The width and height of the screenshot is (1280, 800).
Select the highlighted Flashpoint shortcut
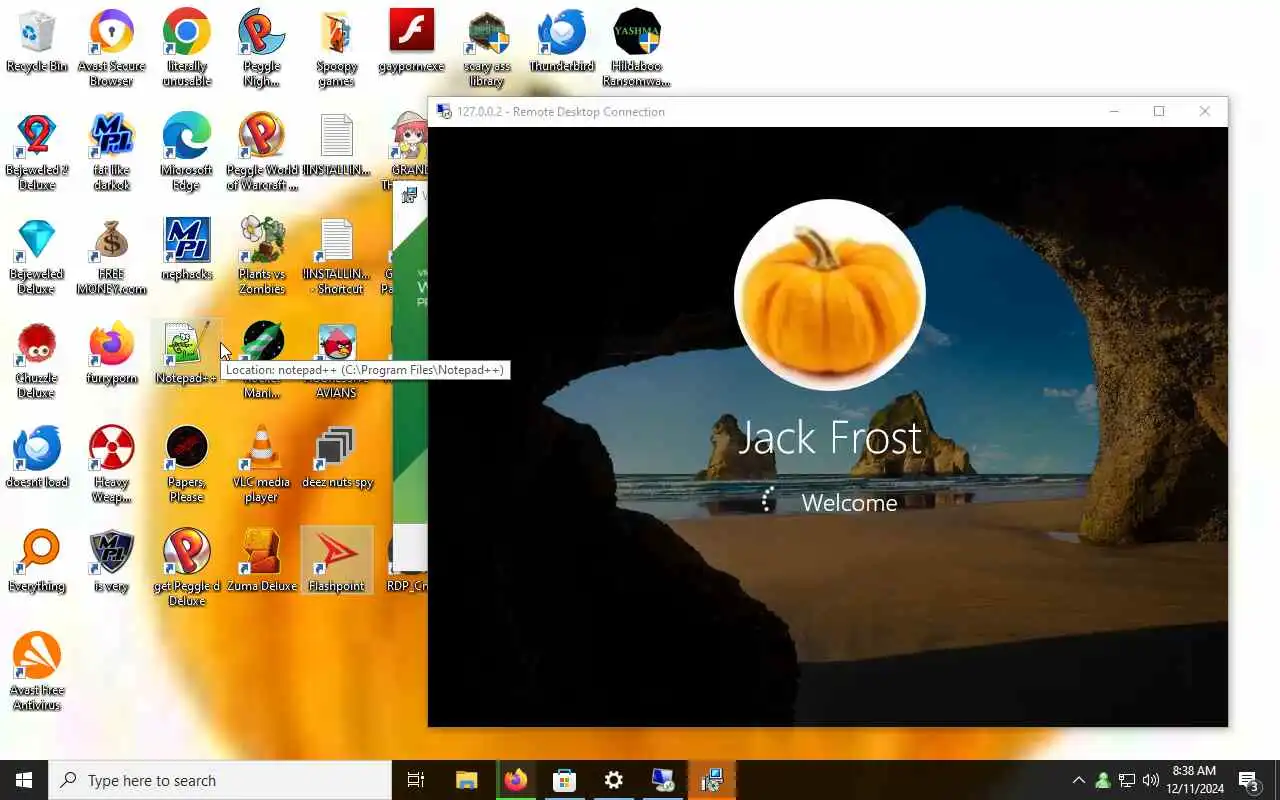point(337,561)
